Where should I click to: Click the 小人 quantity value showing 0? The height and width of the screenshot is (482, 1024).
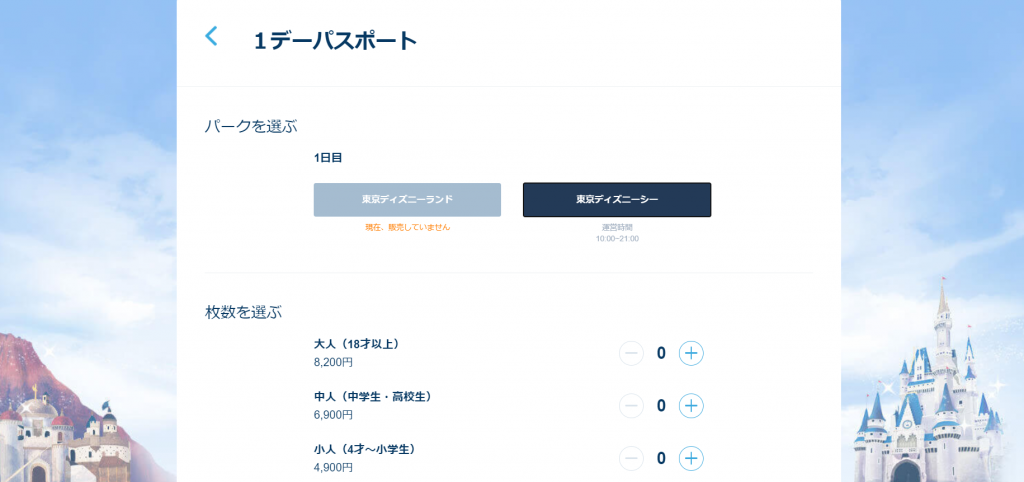(661, 459)
